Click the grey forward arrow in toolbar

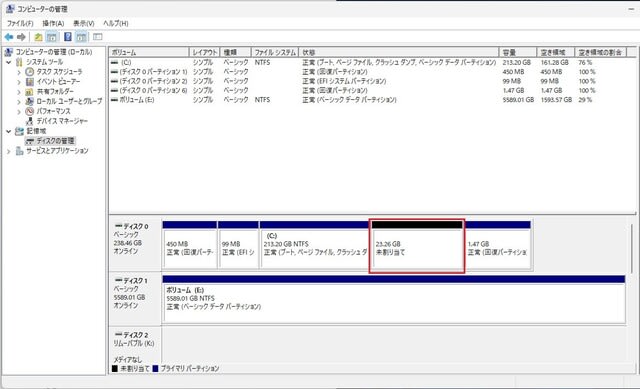(x=21, y=37)
